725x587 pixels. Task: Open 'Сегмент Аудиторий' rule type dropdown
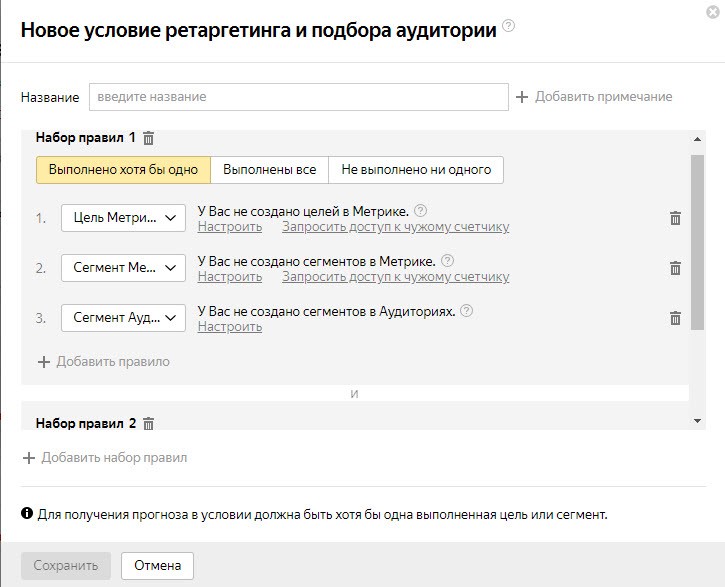coord(123,318)
